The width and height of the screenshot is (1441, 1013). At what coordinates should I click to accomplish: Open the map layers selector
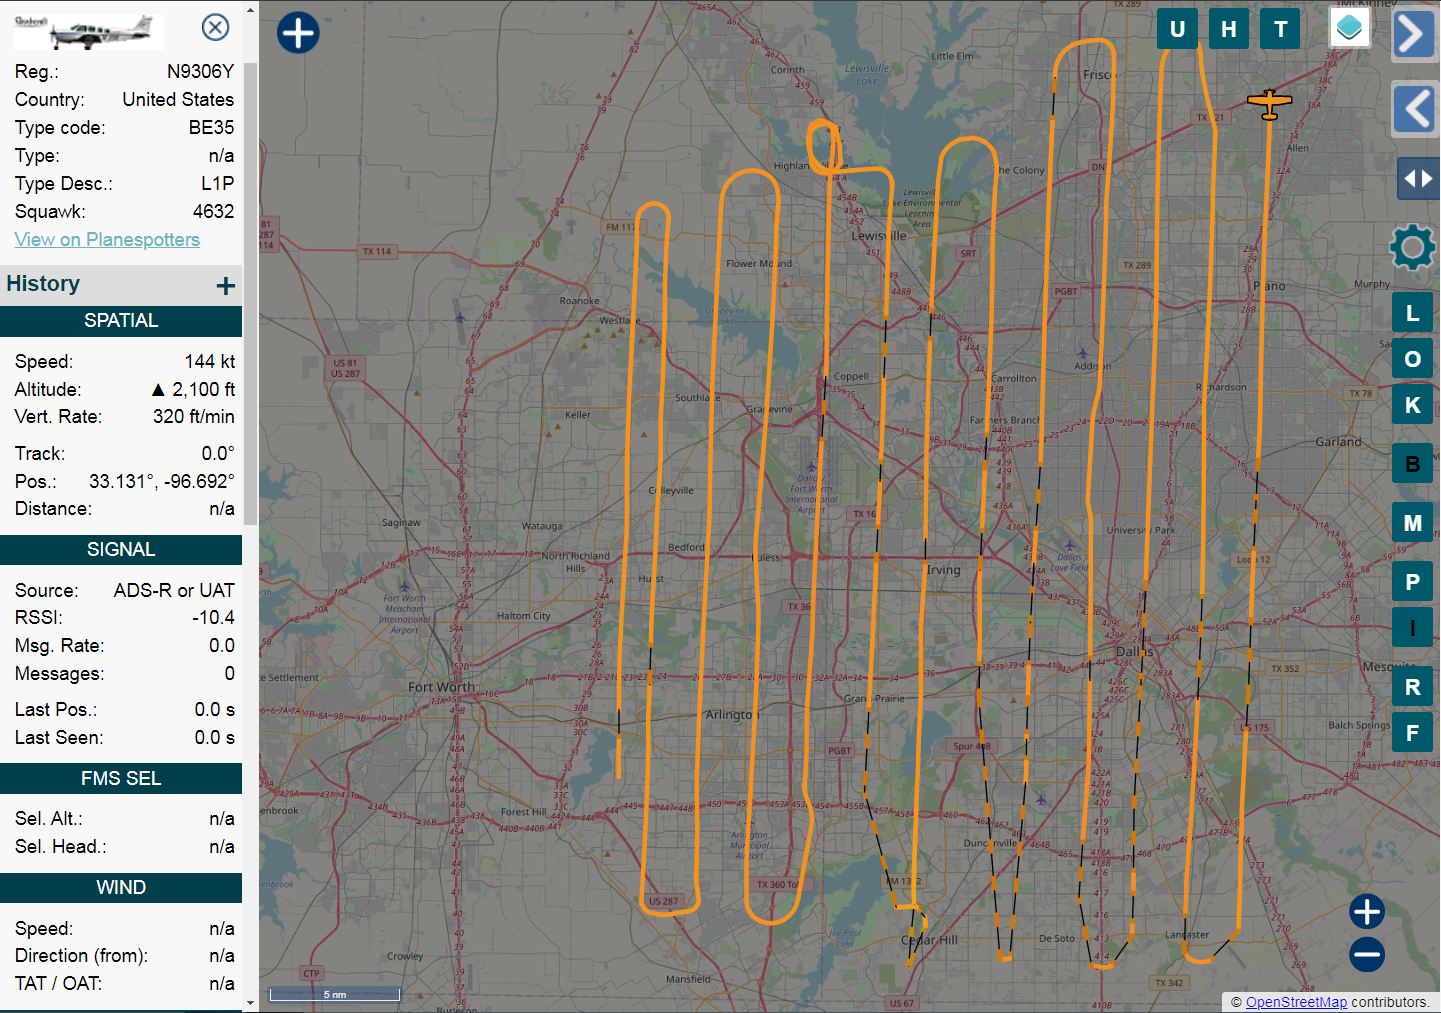1349,28
